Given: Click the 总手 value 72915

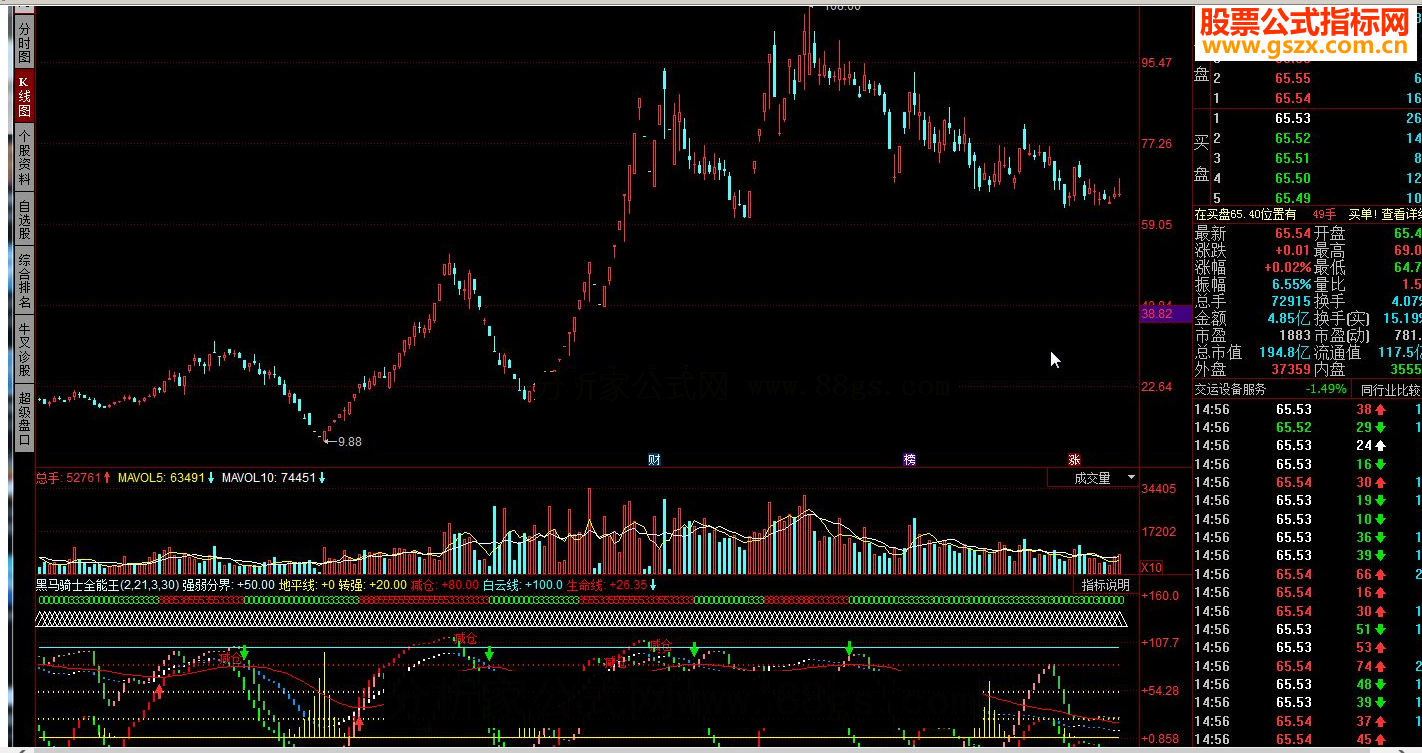Looking at the screenshot, I should point(1290,301).
